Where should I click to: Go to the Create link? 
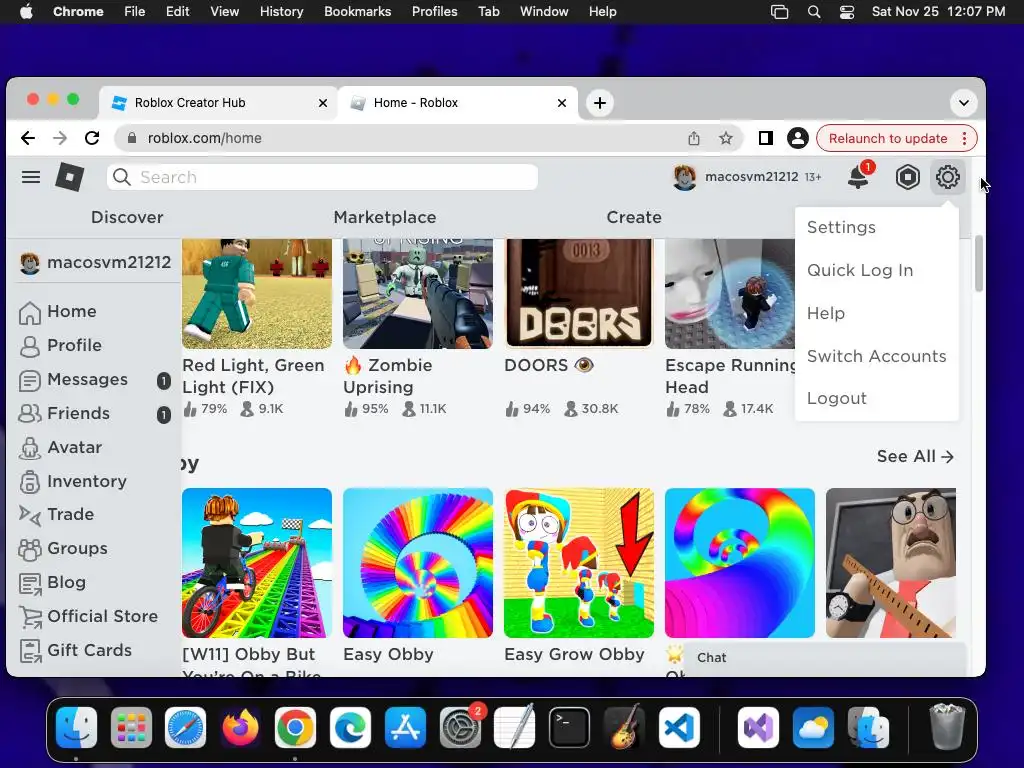[x=633, y=217]
